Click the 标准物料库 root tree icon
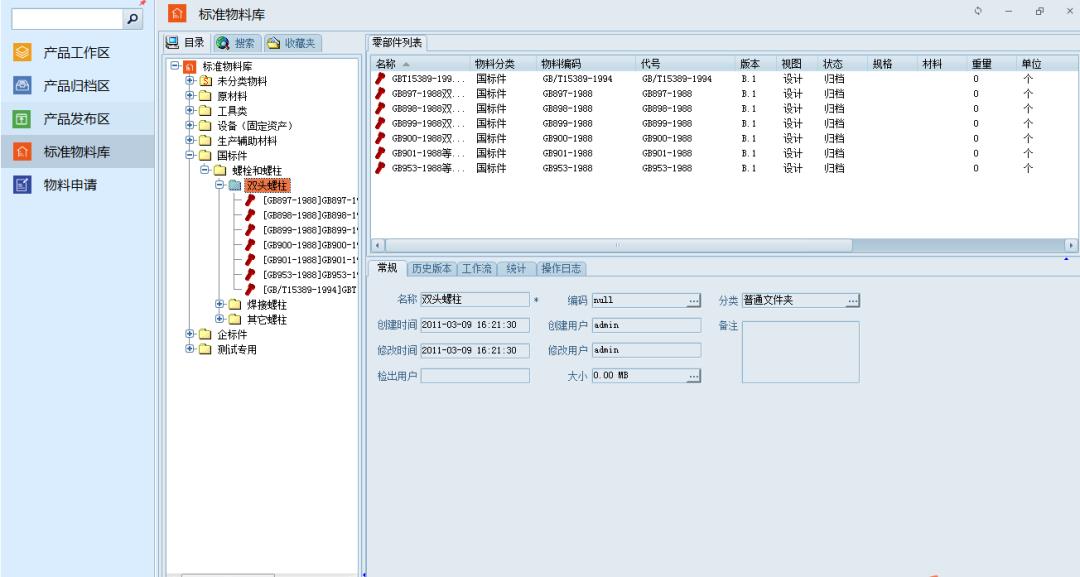This screenshot has height=577, width=1080. point(189,67)
